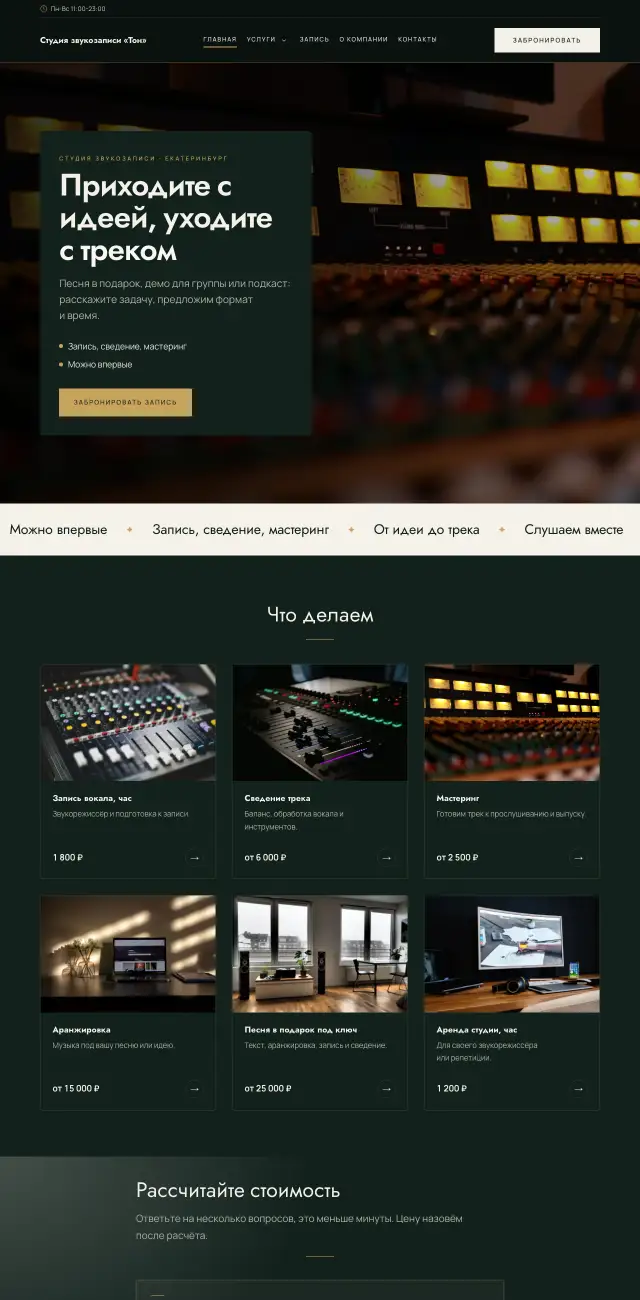This screenshot has width=640, height=1300.
Task: Open the arrow on Аренда студии card
Action: pyautogui.click(x=578, y=1088)
